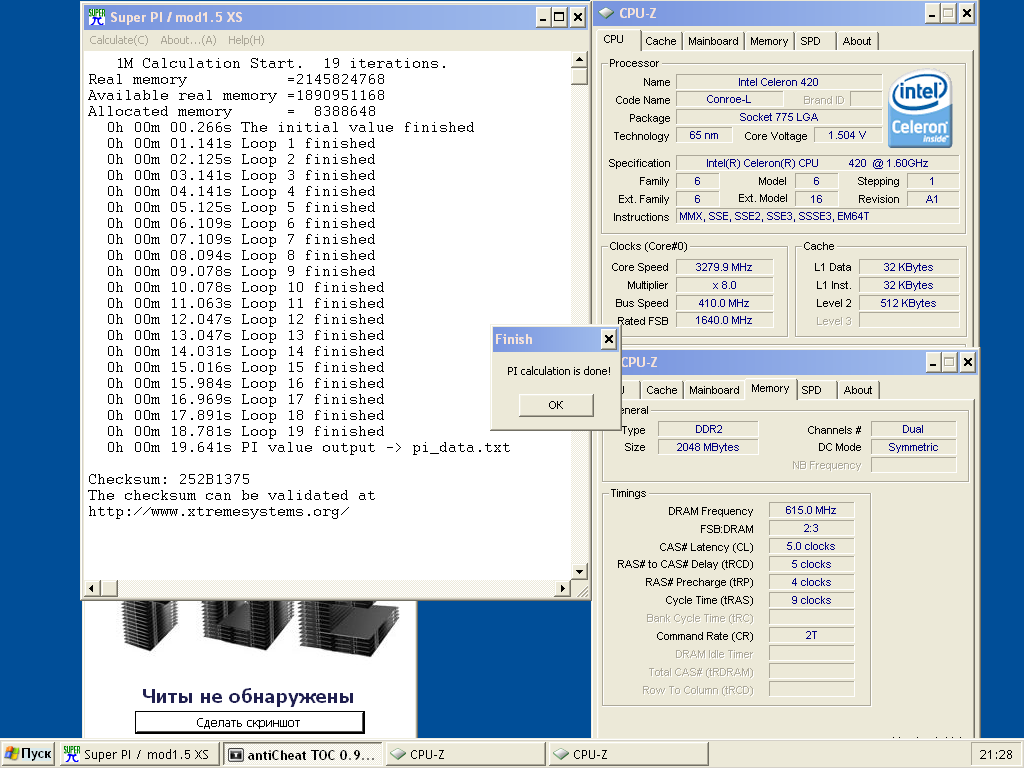Open the Cache tab in upper CPU-Z
1024x768 pixels.
click(660, 41)
